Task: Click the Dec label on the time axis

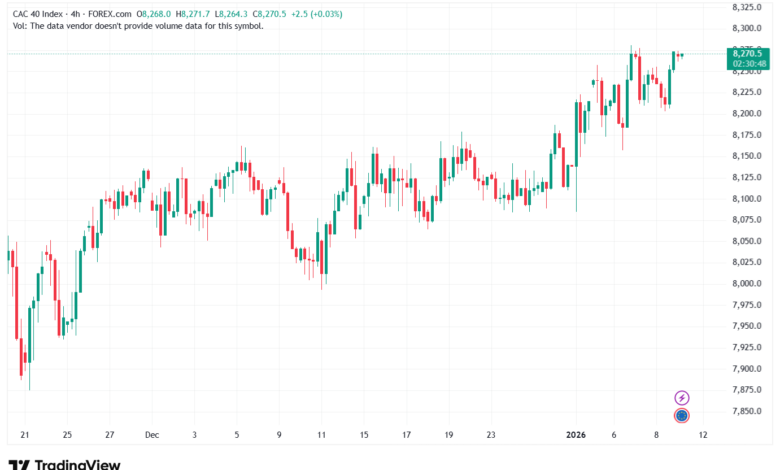Action: click(152, 435)
